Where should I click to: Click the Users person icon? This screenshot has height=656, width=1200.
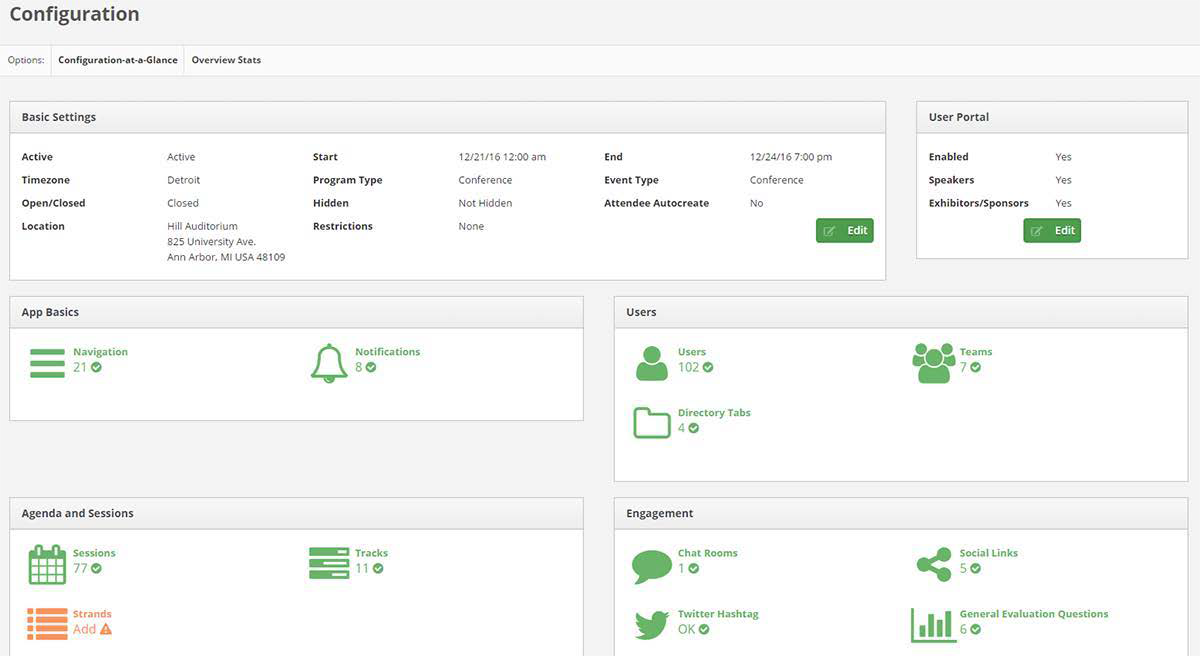651,363
